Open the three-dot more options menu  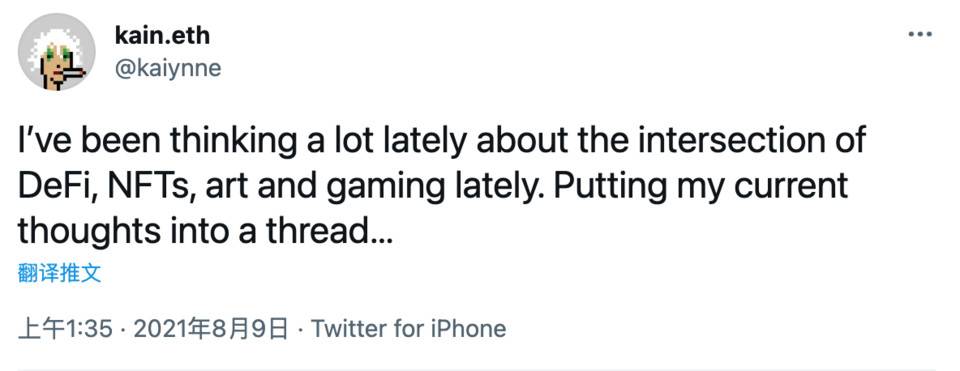919,35
